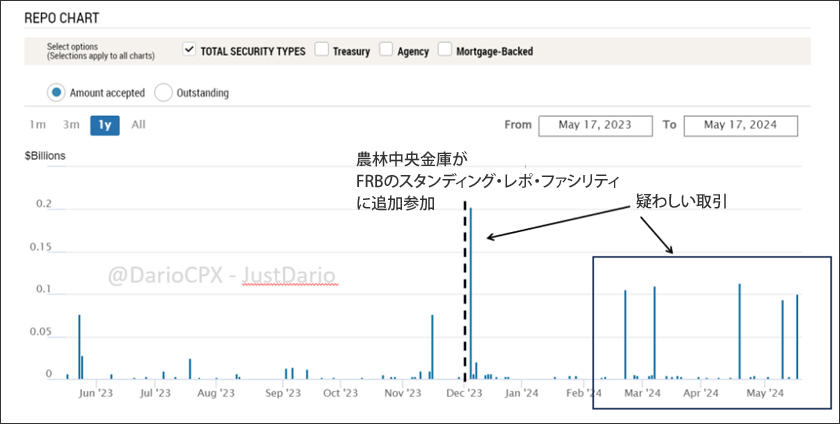
Task: Click the active 1y range button
Action: 105,125
